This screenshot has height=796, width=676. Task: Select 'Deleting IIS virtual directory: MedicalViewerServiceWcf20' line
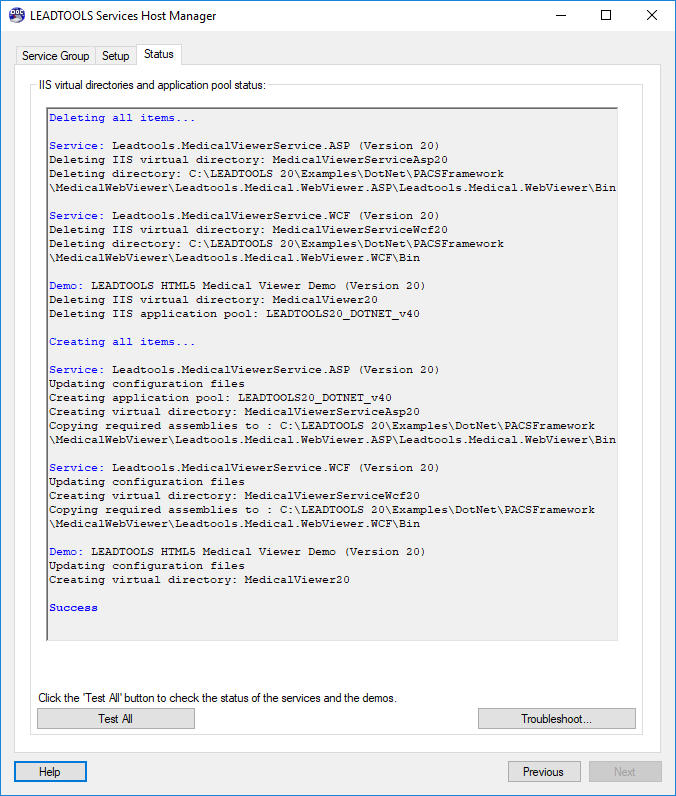pyautogui.click(x=248, y=230)
